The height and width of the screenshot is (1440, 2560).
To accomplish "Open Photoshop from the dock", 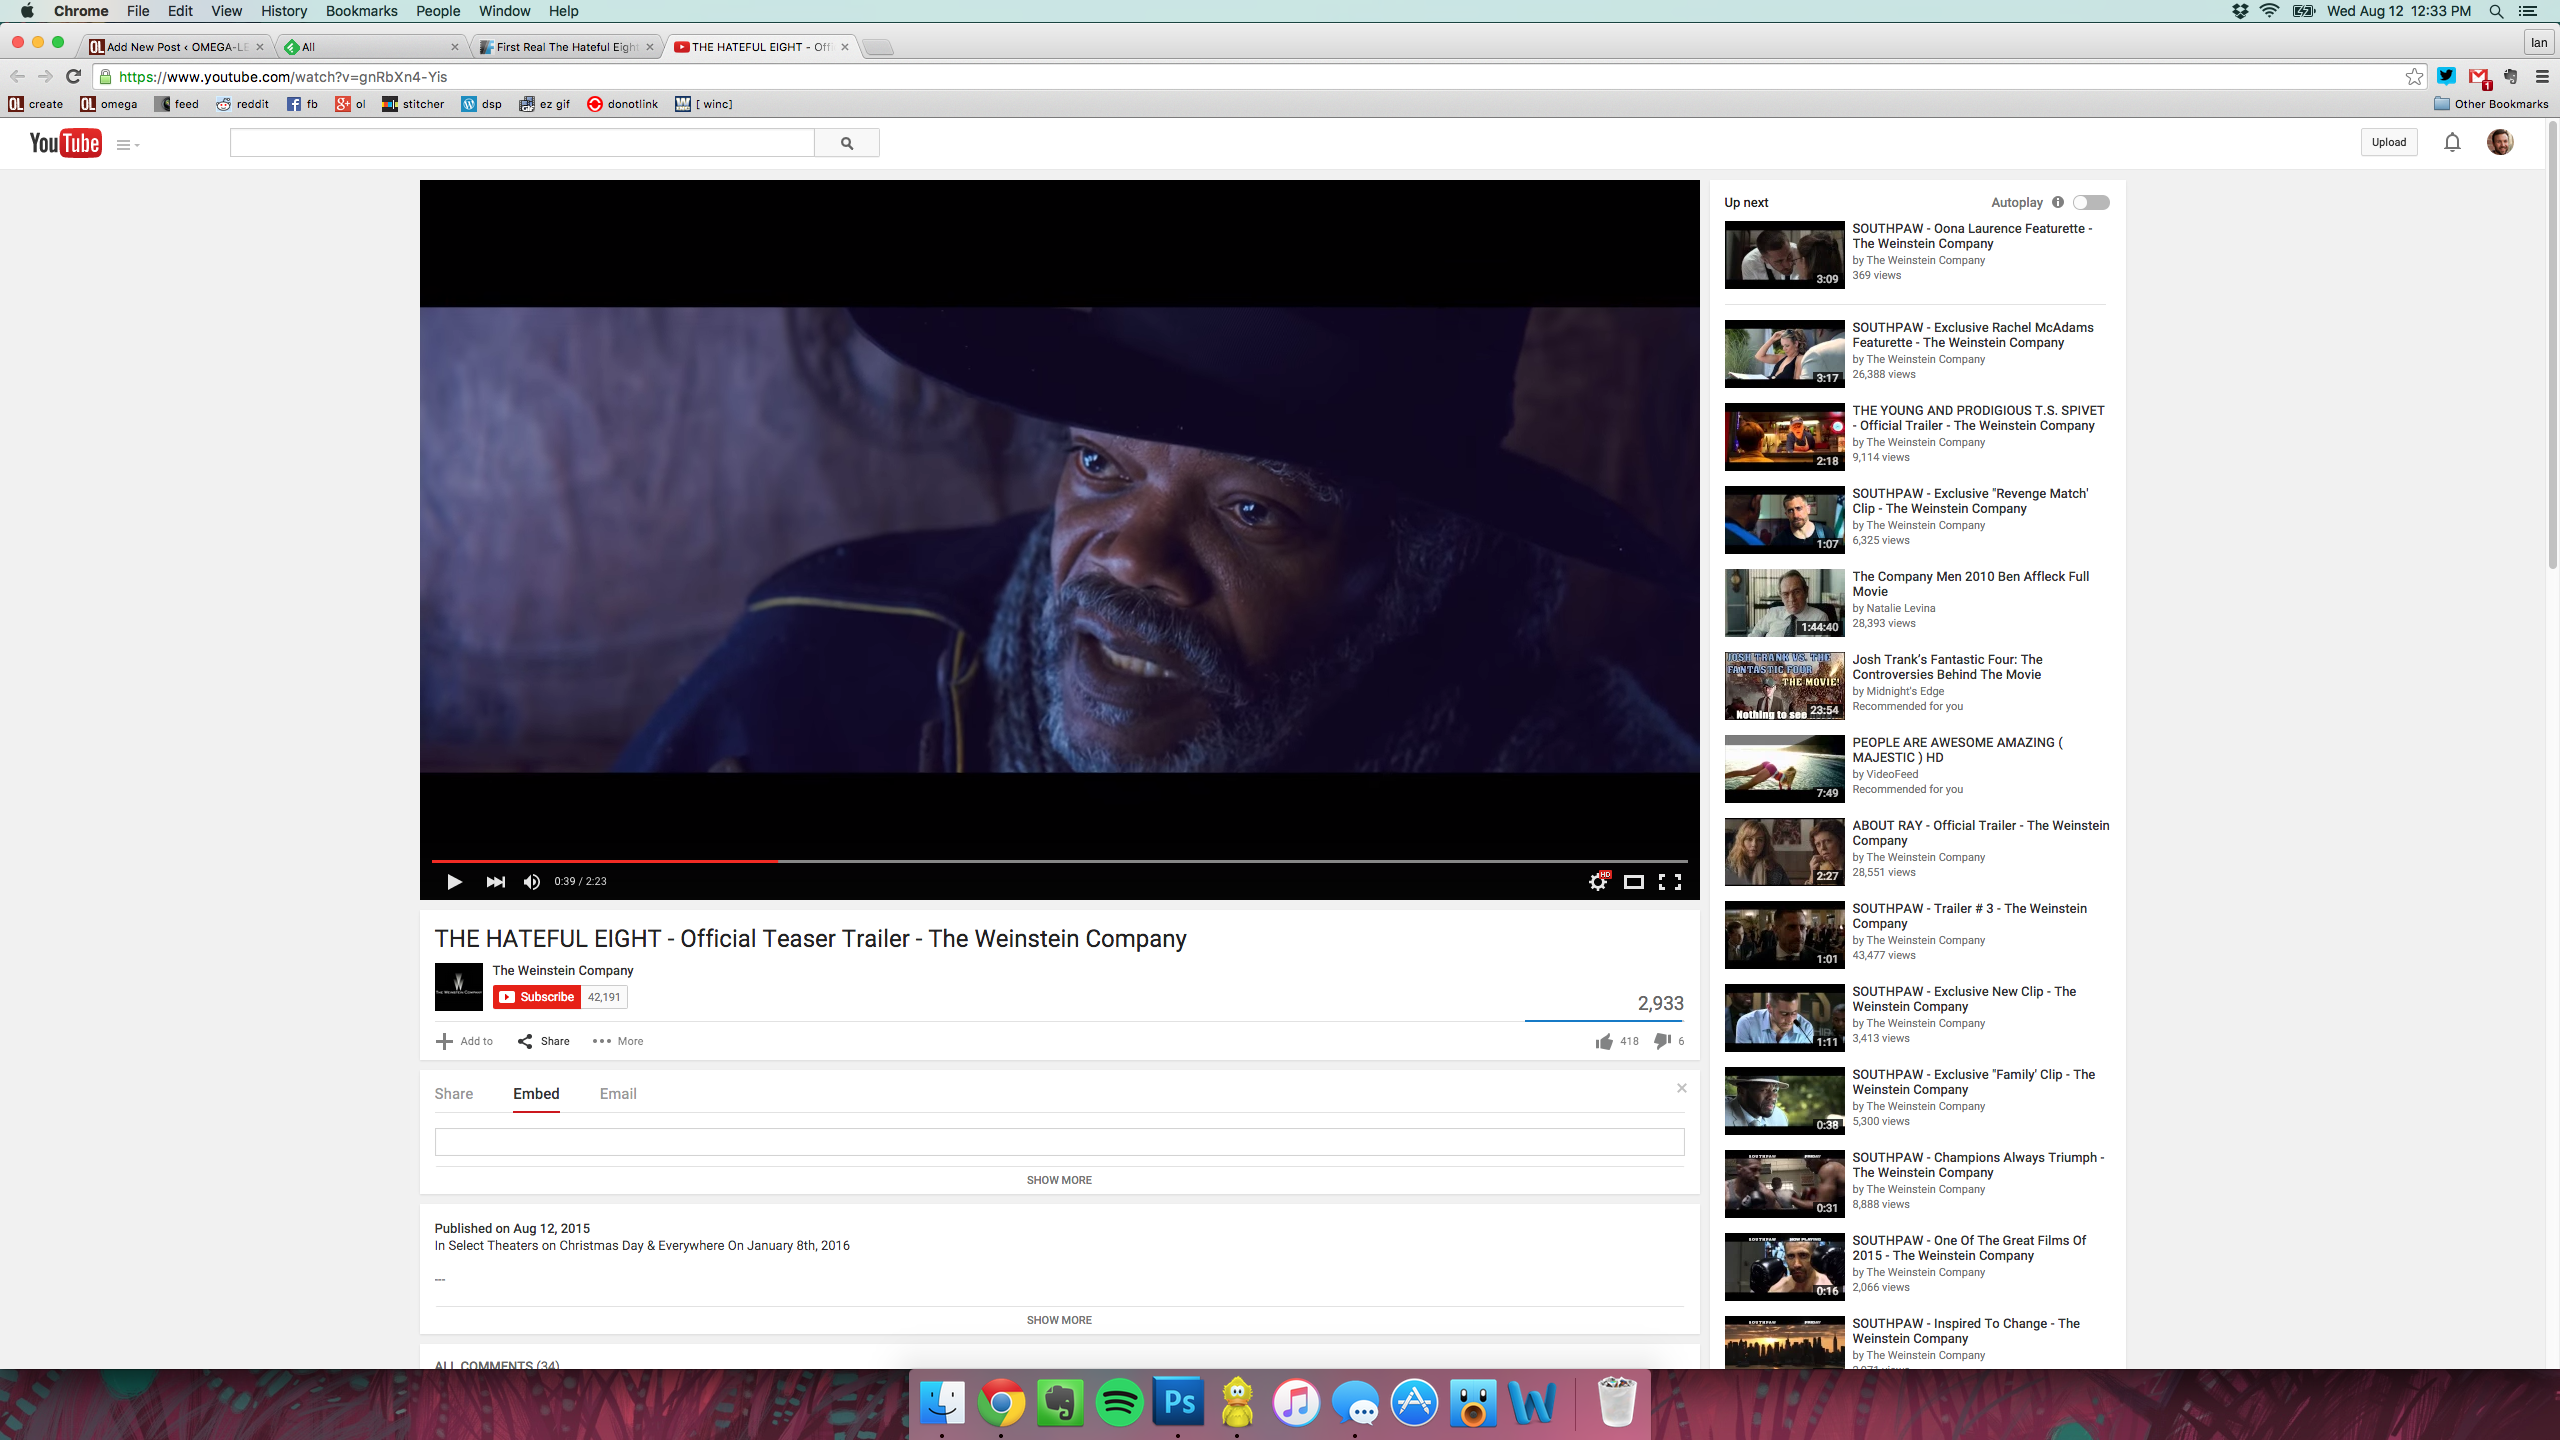I will (1178, 1403).
